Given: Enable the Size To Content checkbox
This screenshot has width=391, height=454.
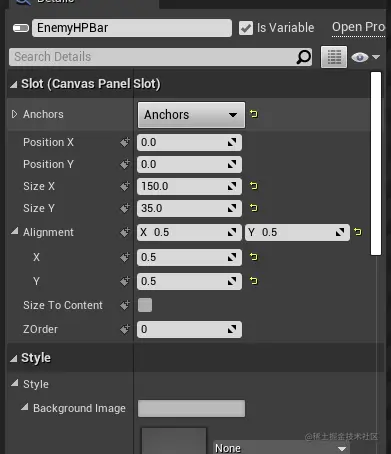Looking at the screenshot, I should (x=145, y=305).
